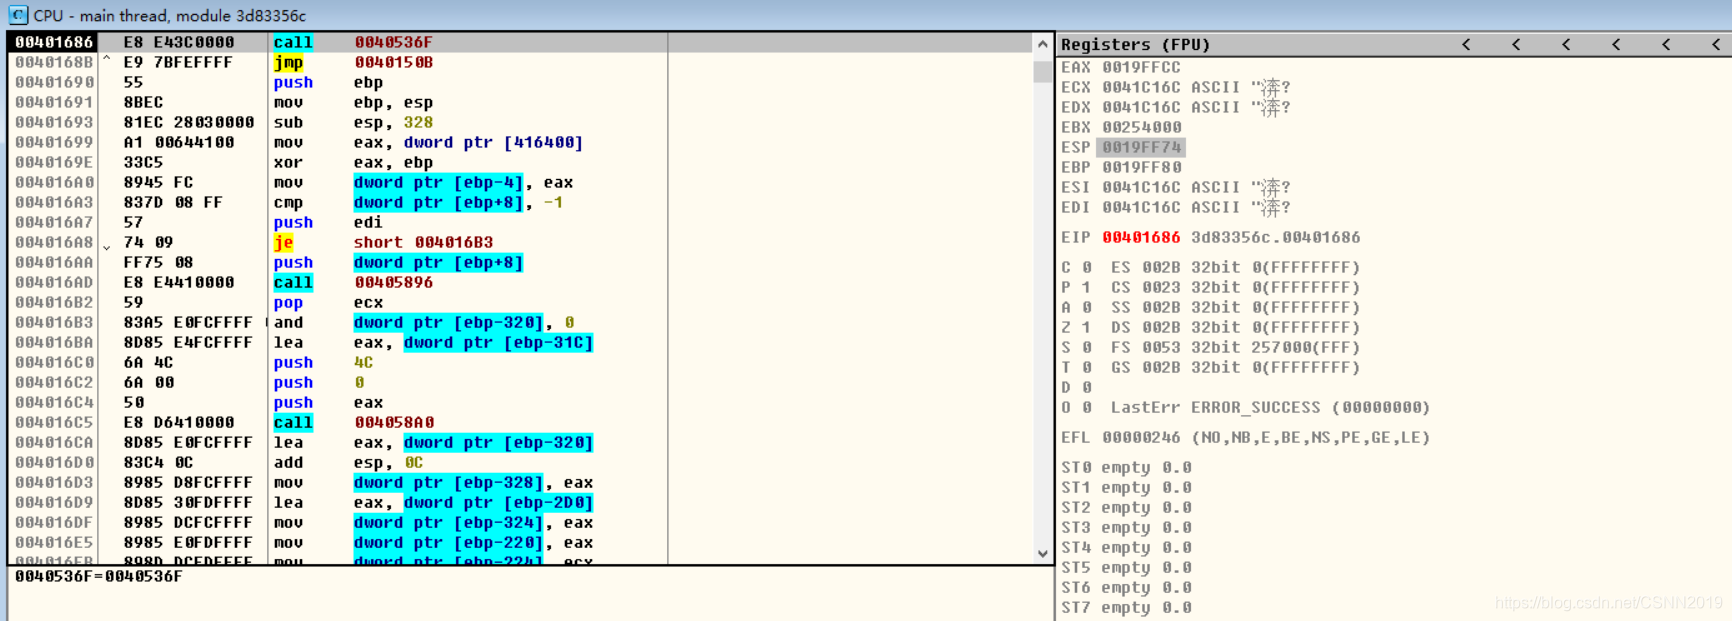Select the push 4C operand
1732x621 pixels.
tap(363, 362)
